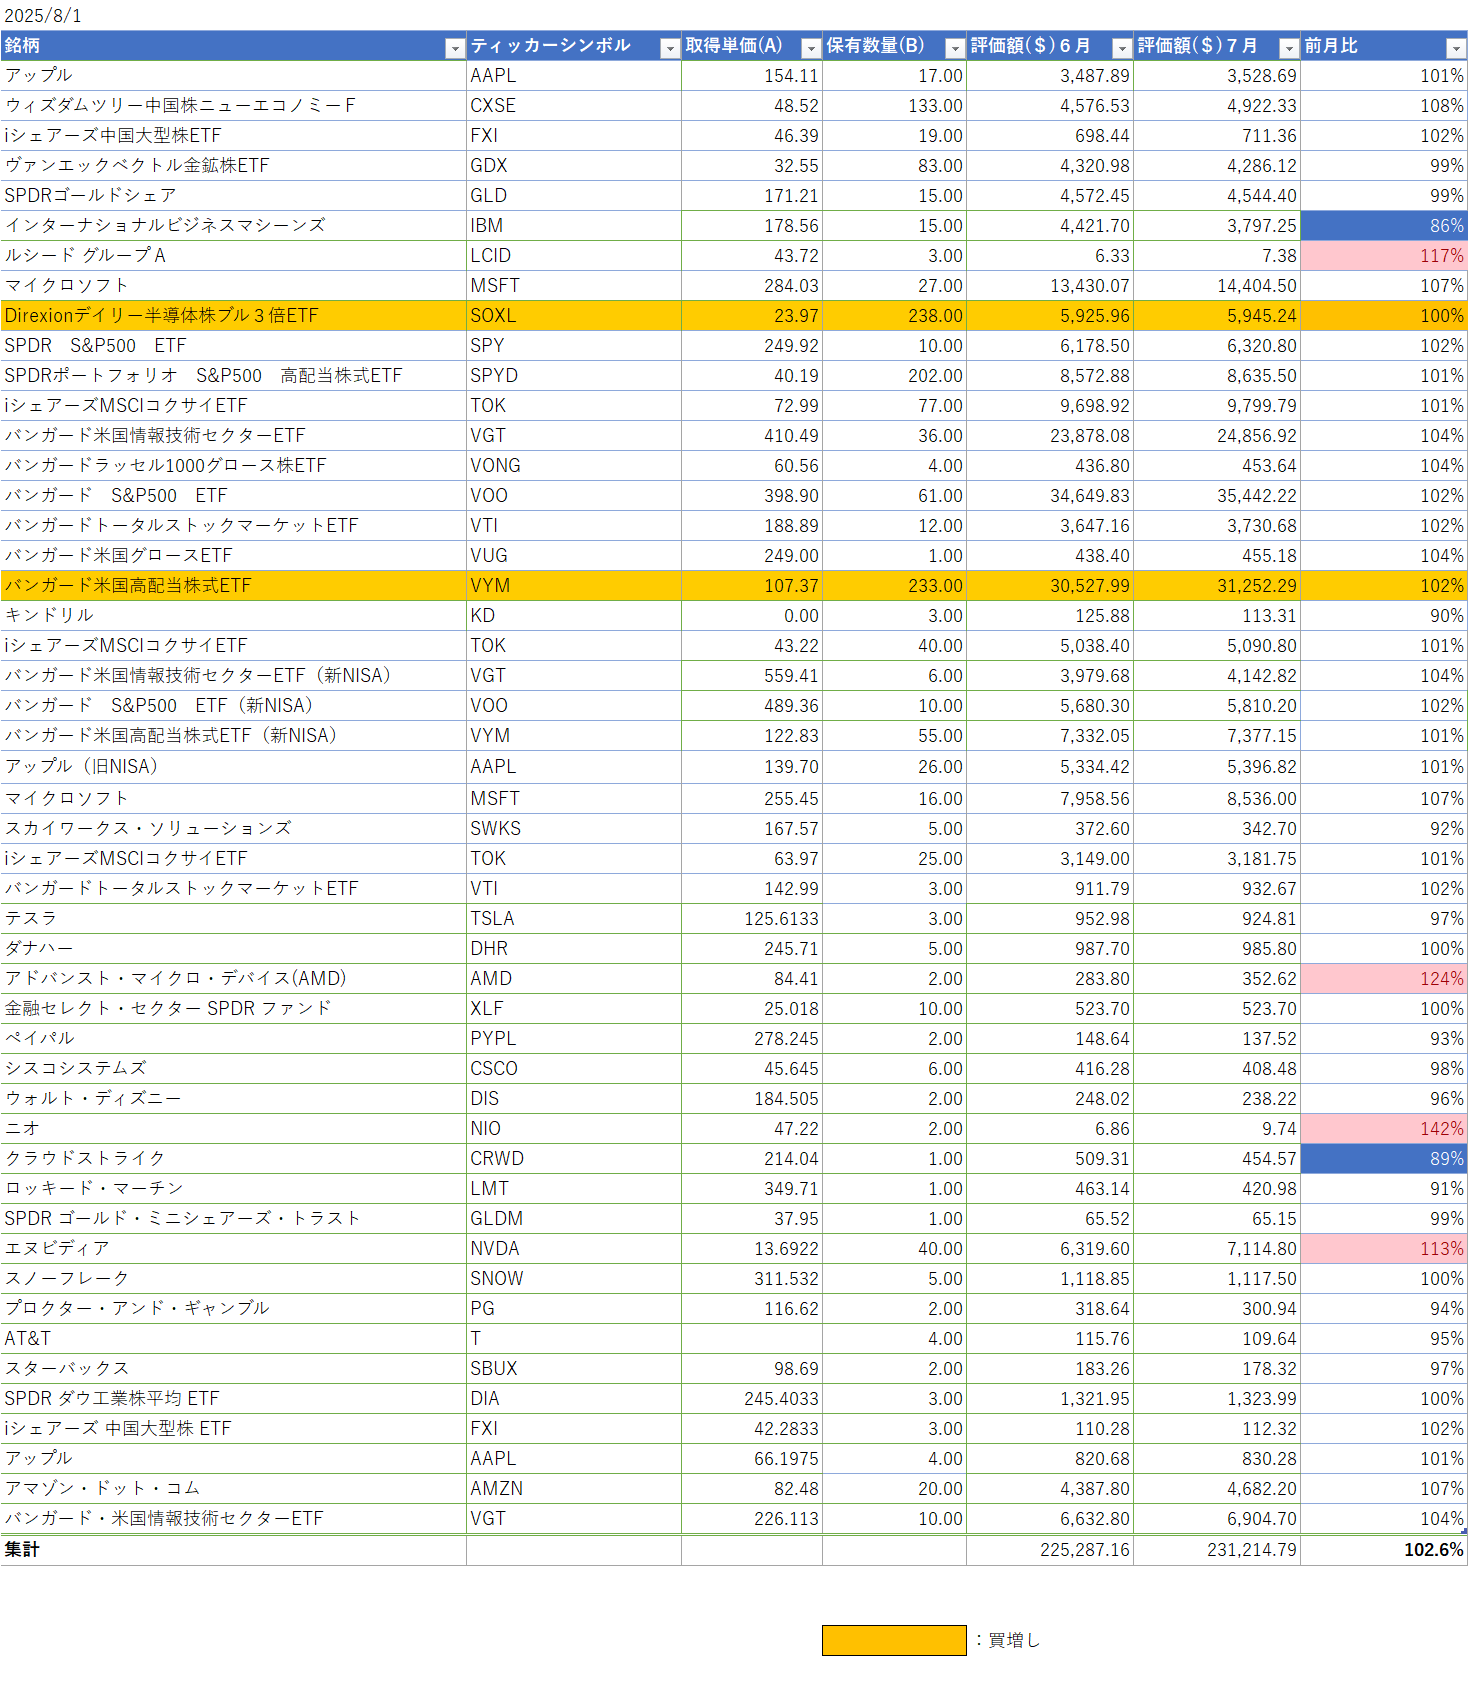Click the 31,252.29 July value cell

(x=1217, y=586)
